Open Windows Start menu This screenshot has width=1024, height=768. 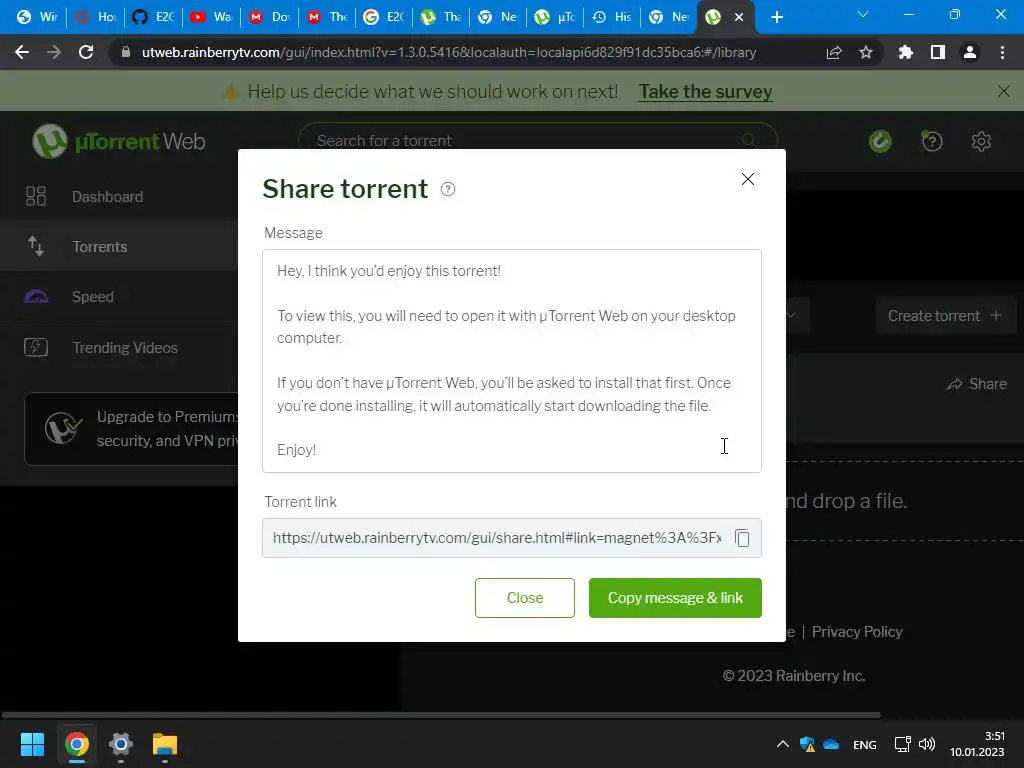[x=32, y=744]
